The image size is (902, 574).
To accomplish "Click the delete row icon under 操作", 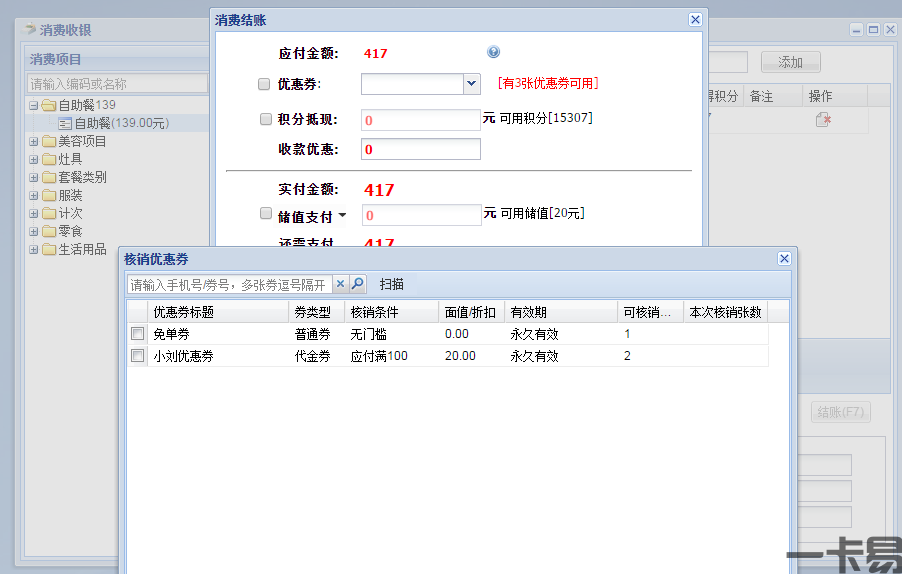I will pos(823,120).
